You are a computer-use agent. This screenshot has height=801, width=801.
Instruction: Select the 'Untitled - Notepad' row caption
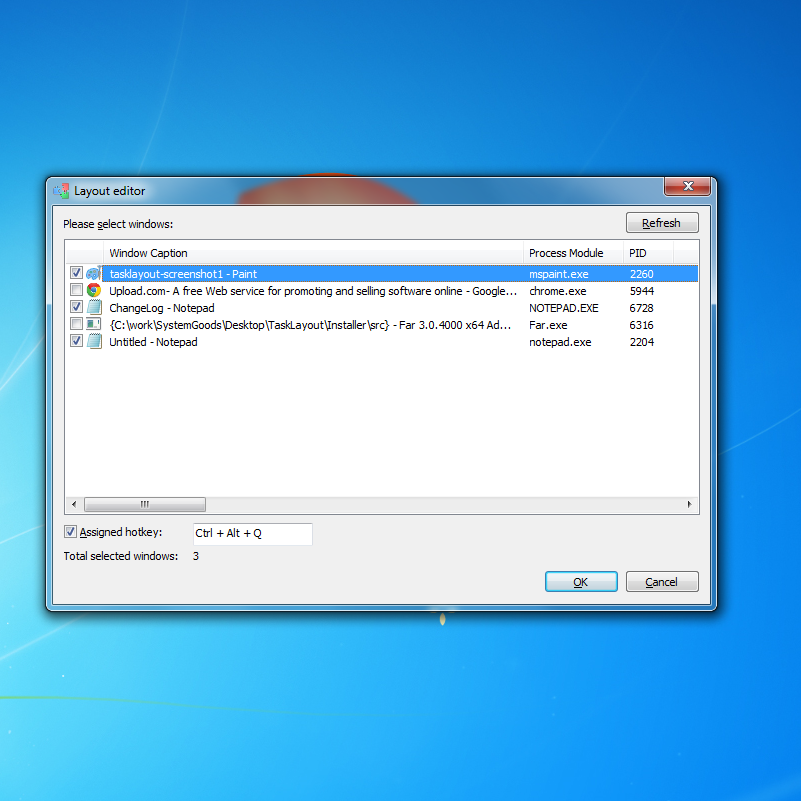point(153,342)
